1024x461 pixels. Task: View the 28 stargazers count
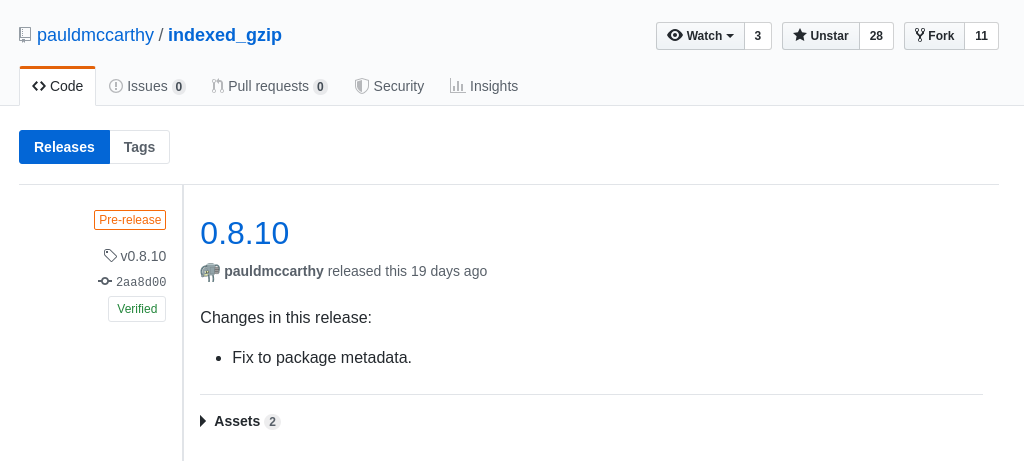876,36
